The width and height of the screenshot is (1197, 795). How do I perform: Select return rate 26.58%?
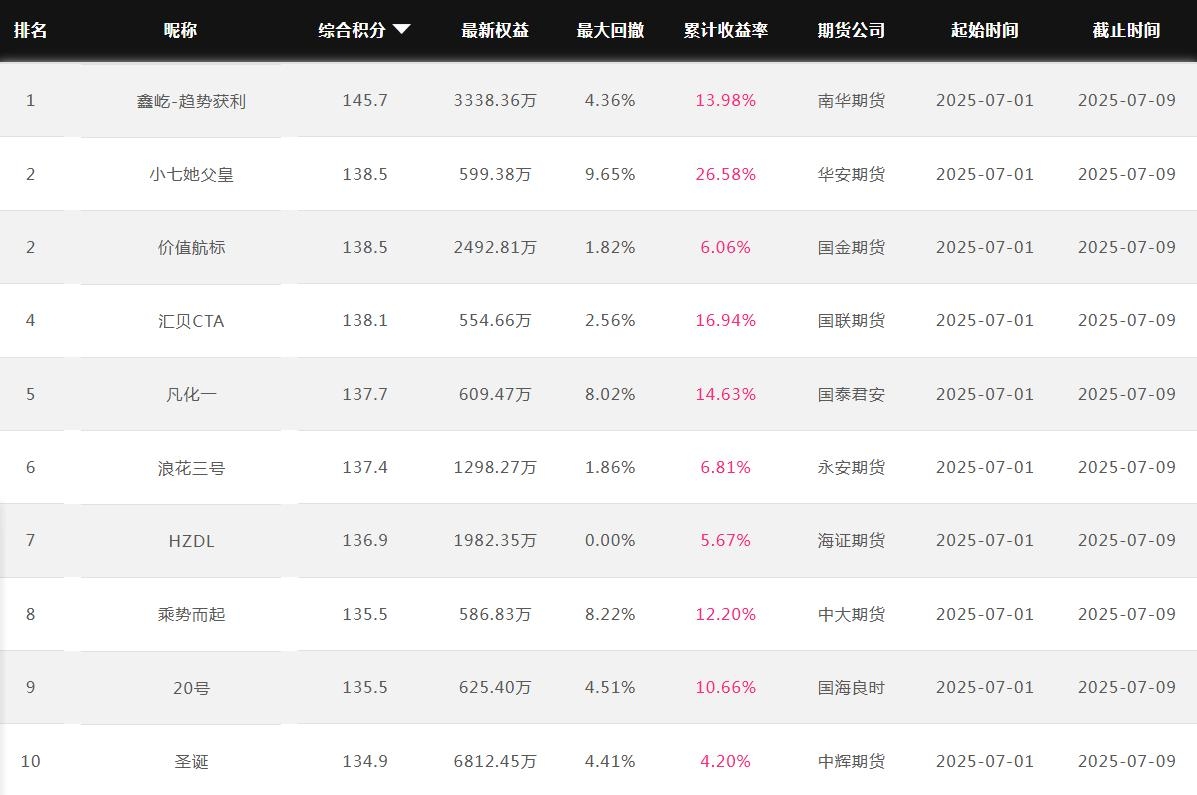click(725, 174)
